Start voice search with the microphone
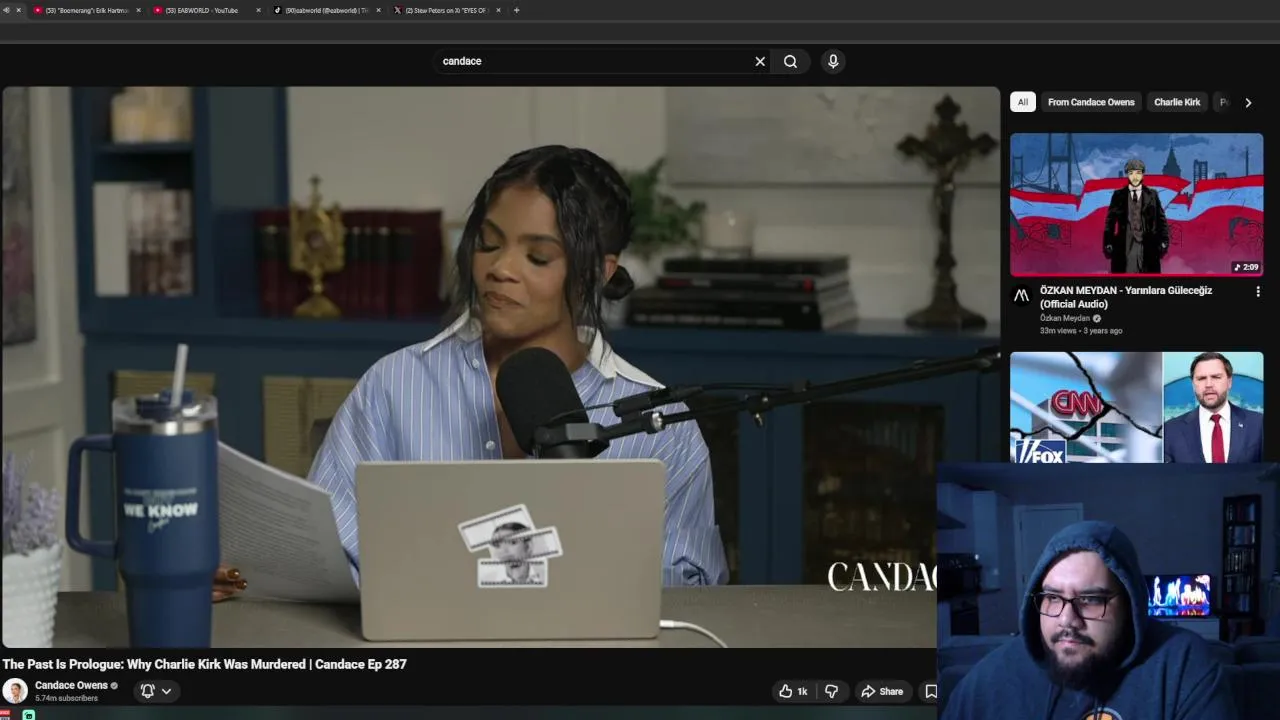 point(833,61)
